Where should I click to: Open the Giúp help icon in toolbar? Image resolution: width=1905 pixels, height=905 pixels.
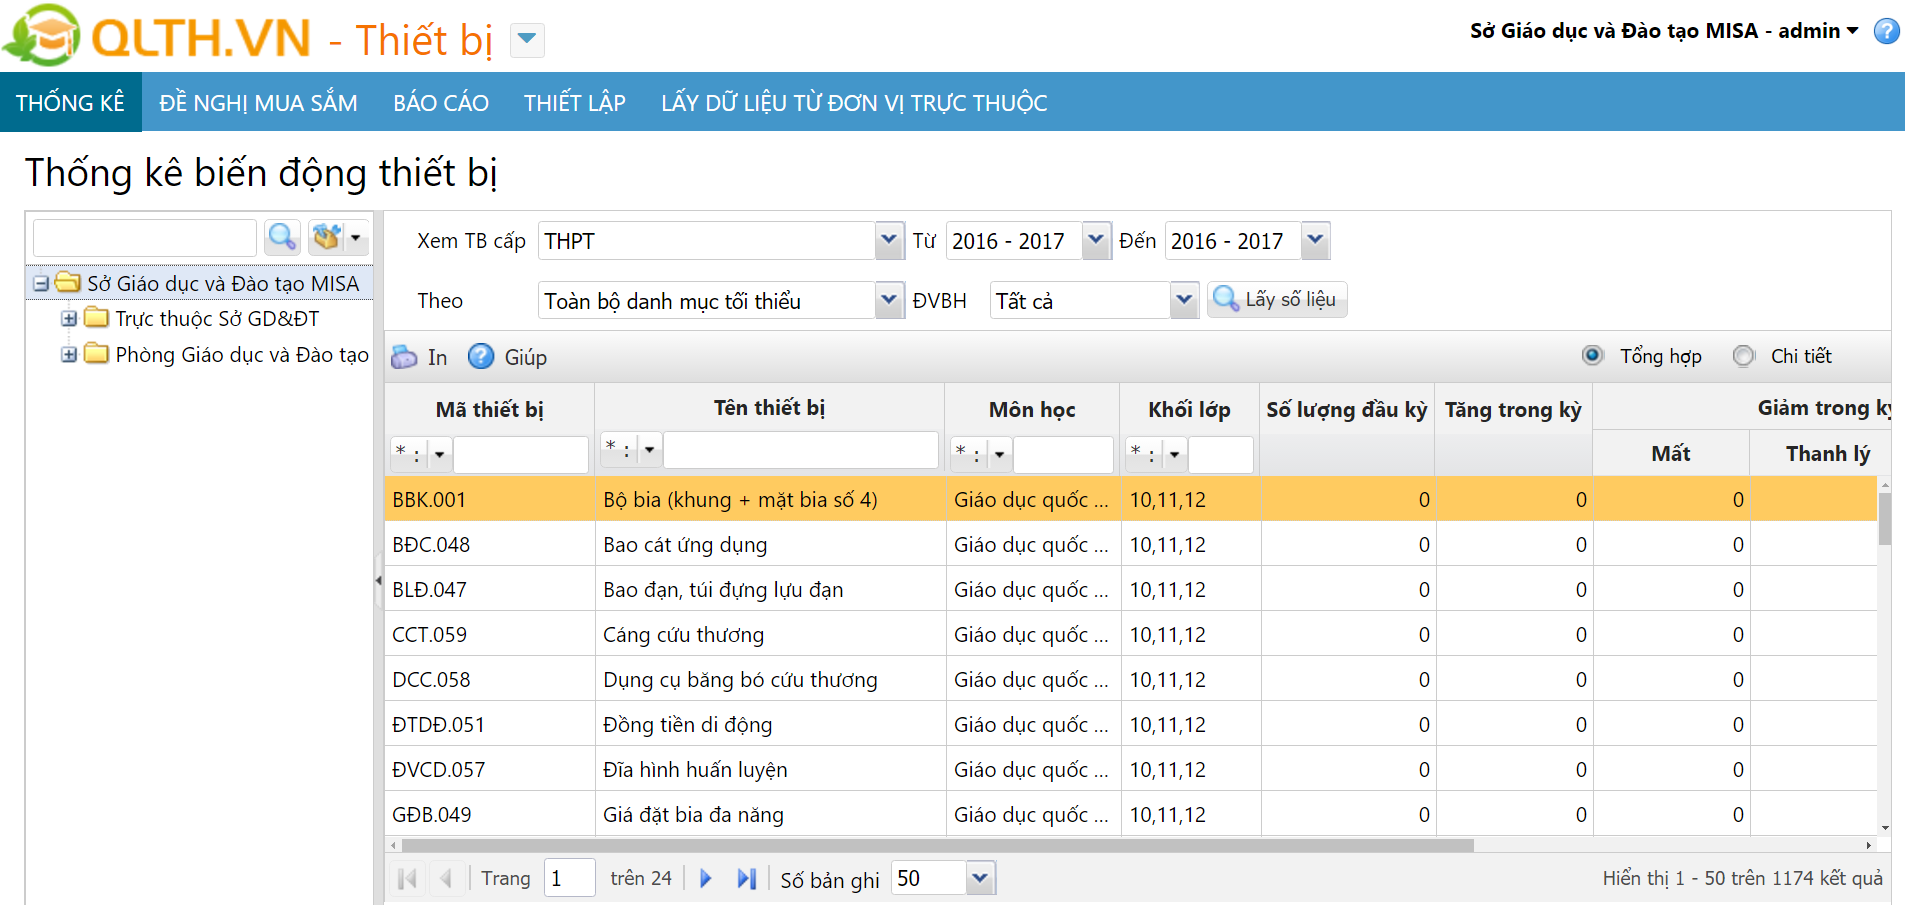(x=481, y=357)
